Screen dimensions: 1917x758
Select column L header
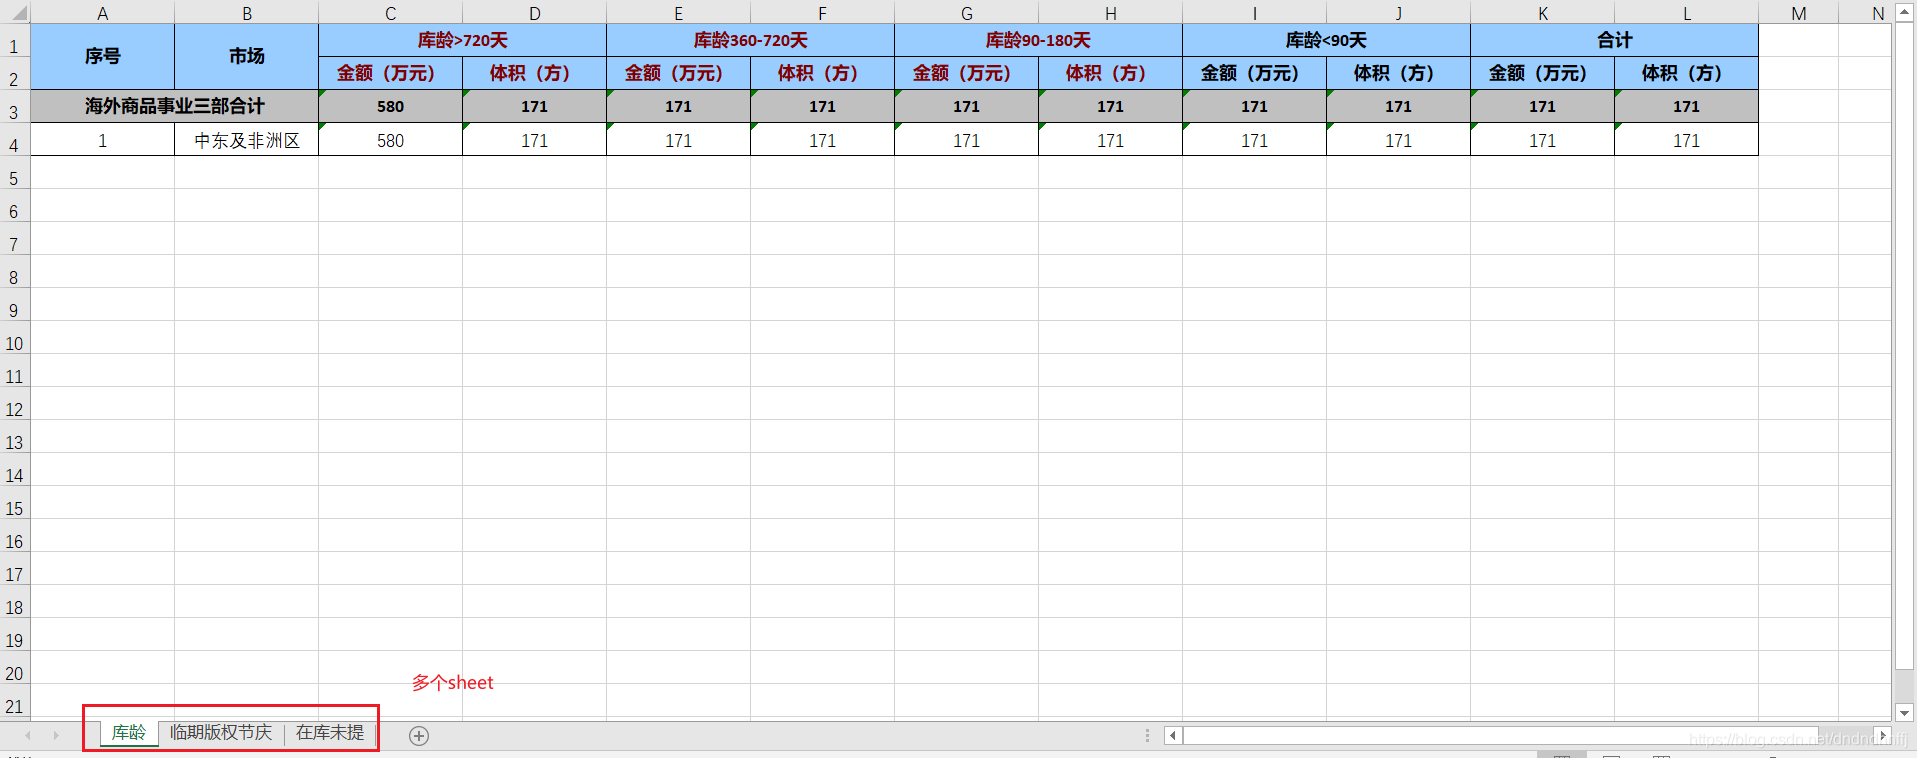pyautogui.click(x=1687, y=13)
